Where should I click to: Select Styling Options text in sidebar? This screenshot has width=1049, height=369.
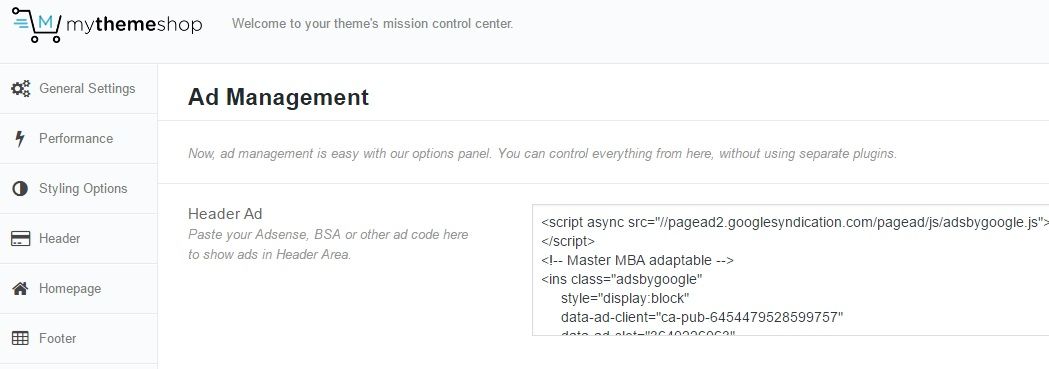pos(83,189)
